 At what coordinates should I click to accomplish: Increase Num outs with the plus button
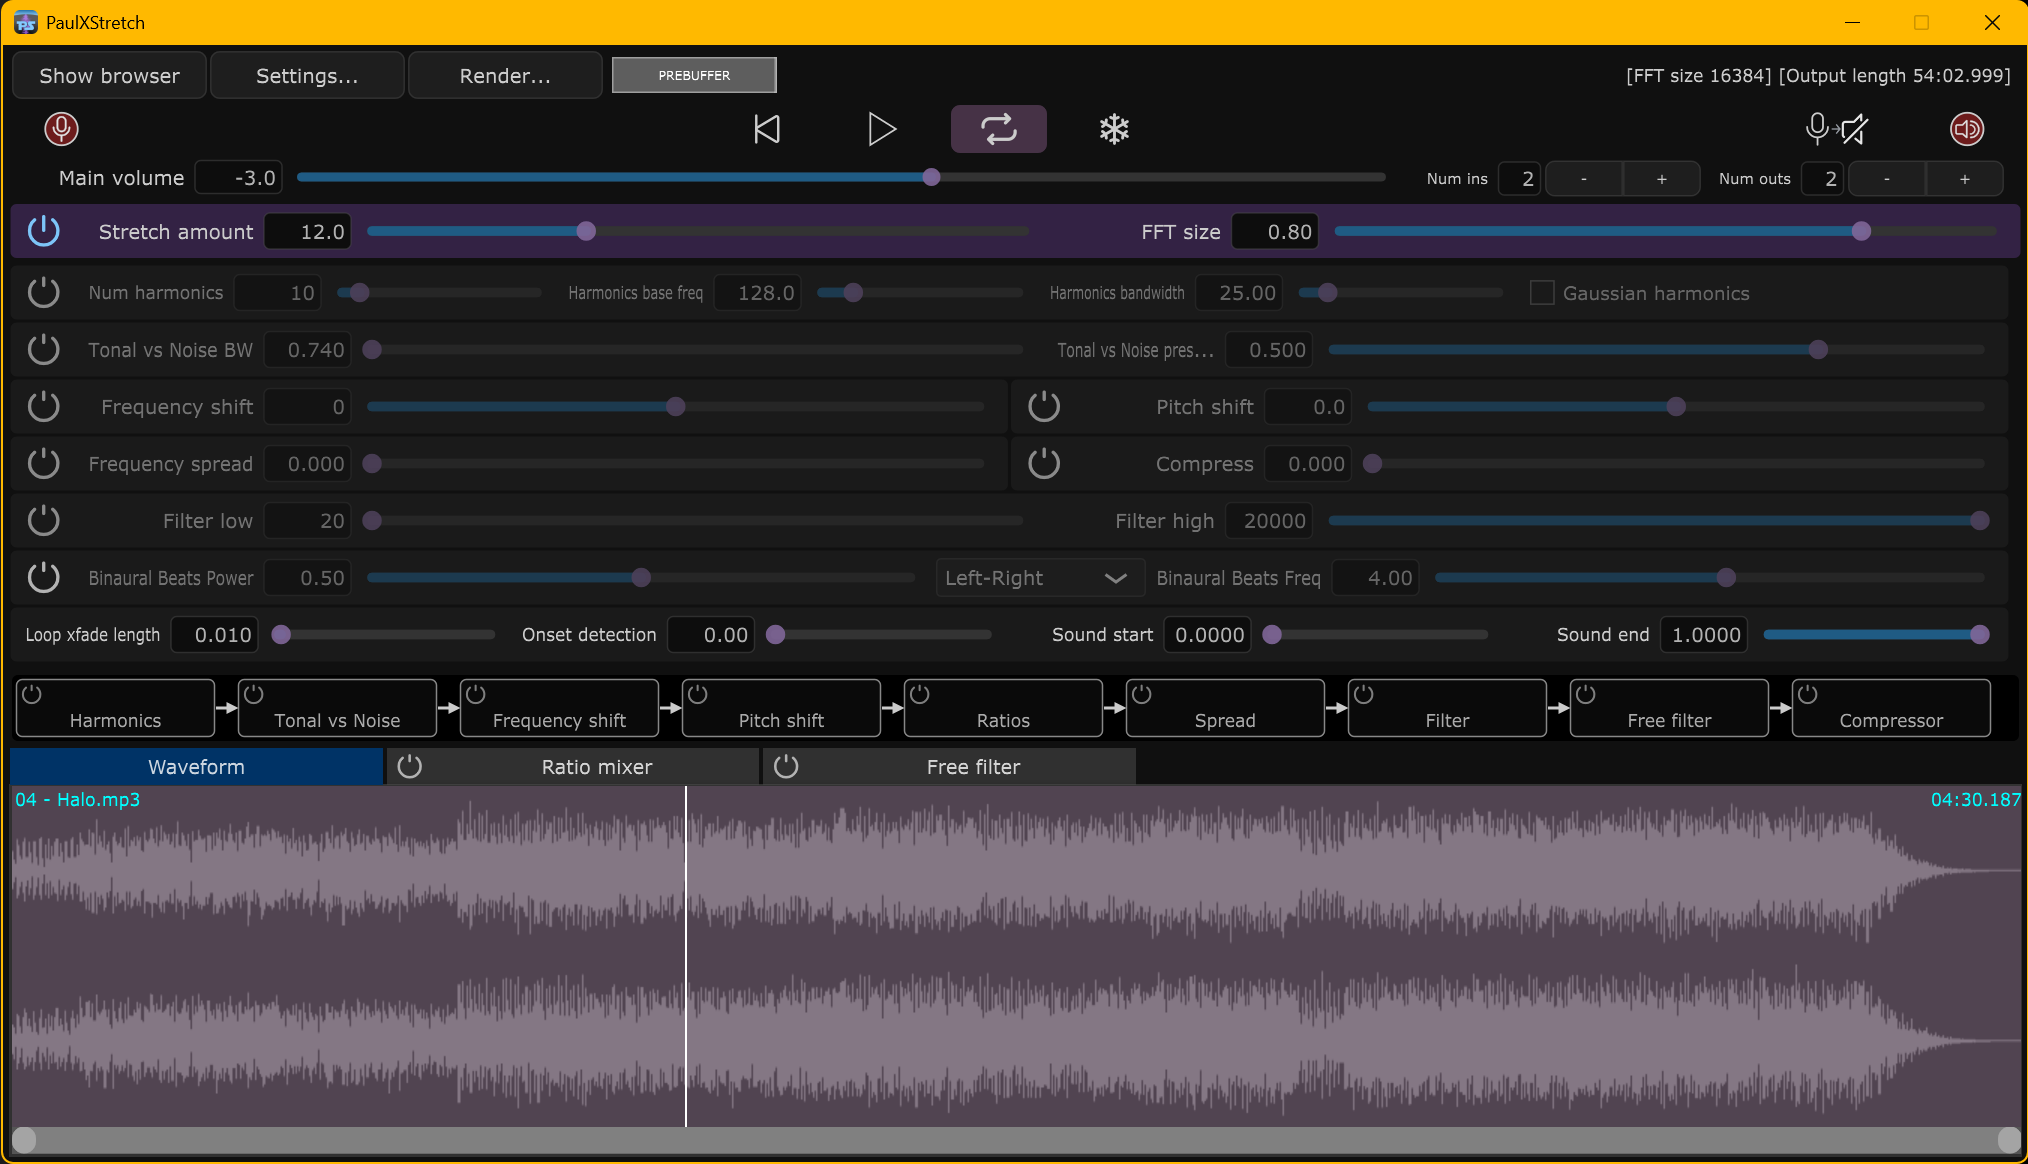tap(1964, 179)
